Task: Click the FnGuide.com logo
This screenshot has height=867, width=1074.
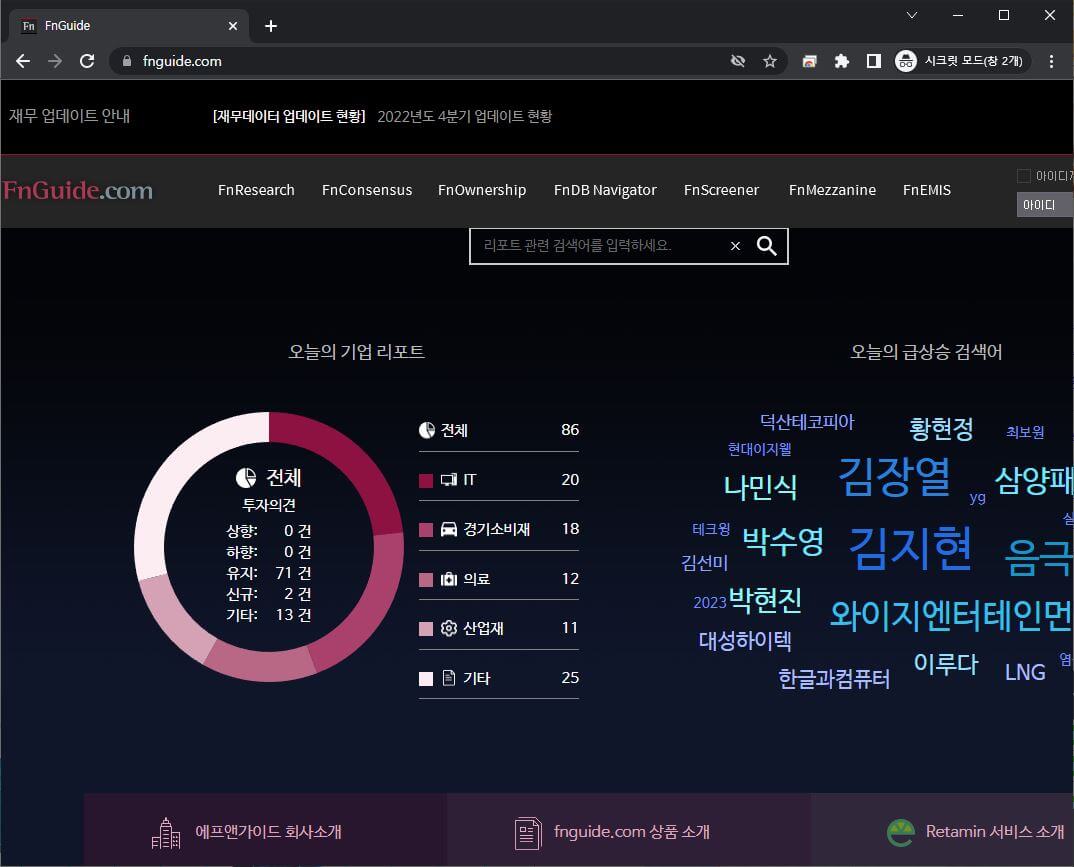Action: click(x=77, y=190)
